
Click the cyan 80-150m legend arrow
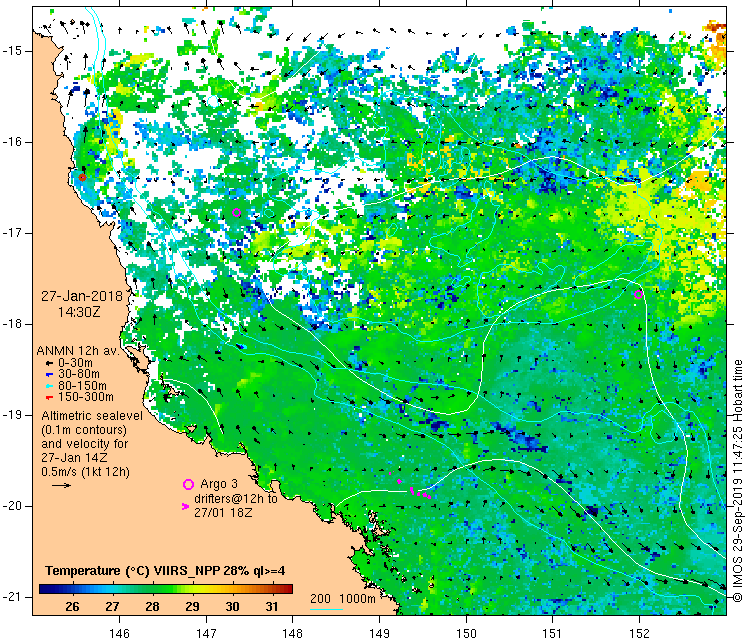49,385
